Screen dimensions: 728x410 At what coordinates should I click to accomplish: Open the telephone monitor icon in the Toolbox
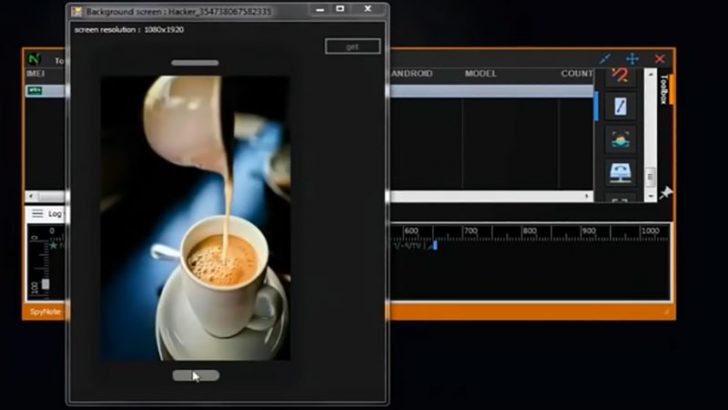pyautogui.click(x=620, y=172)
